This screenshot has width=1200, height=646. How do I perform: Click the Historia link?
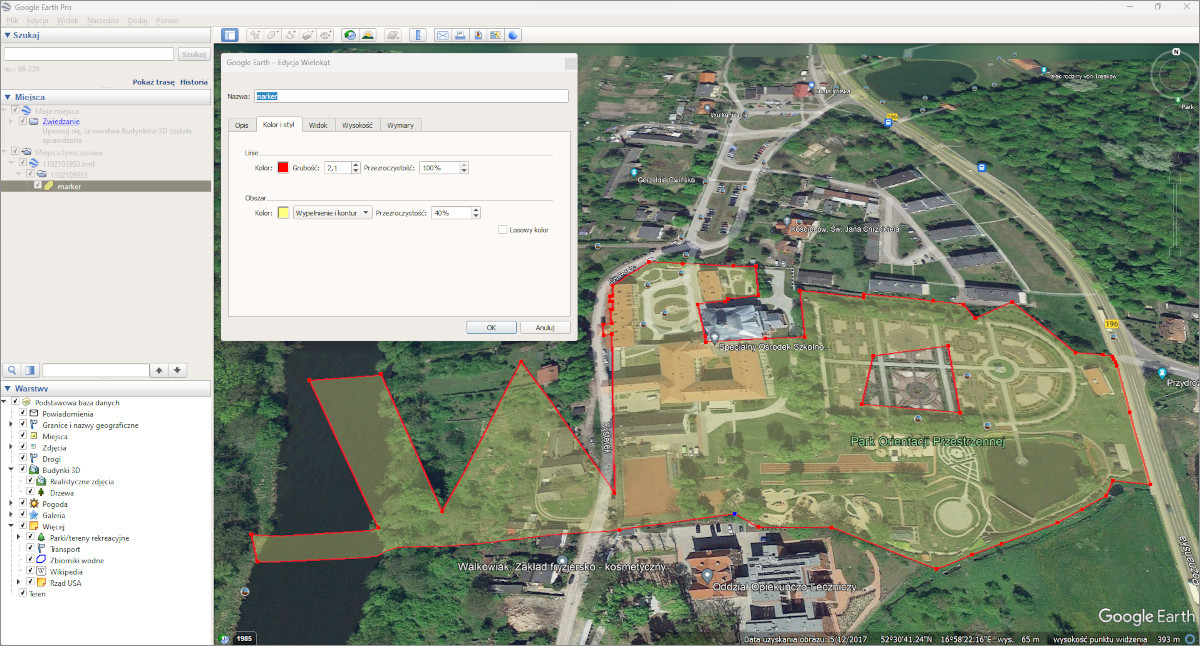point(194,82)
